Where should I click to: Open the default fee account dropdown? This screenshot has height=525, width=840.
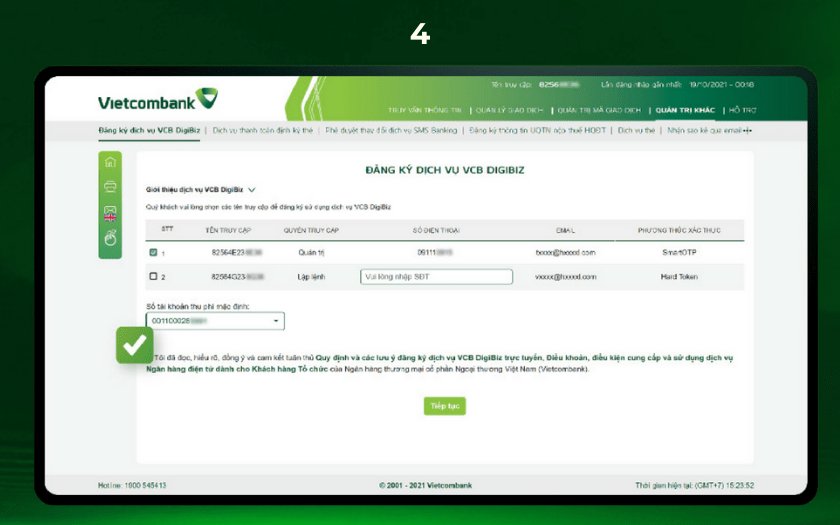(x=215, y=321)
